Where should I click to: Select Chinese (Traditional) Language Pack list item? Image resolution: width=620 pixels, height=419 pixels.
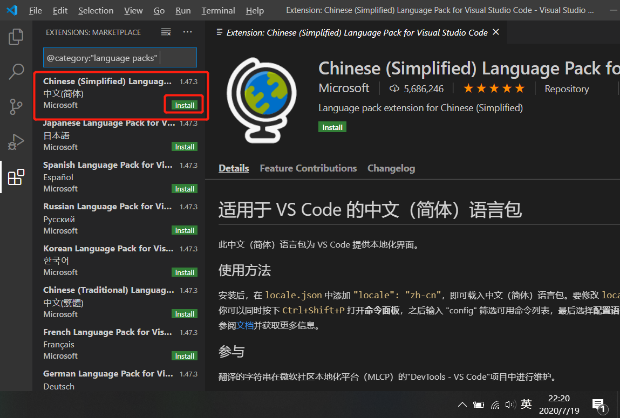[x=120, y=302]
